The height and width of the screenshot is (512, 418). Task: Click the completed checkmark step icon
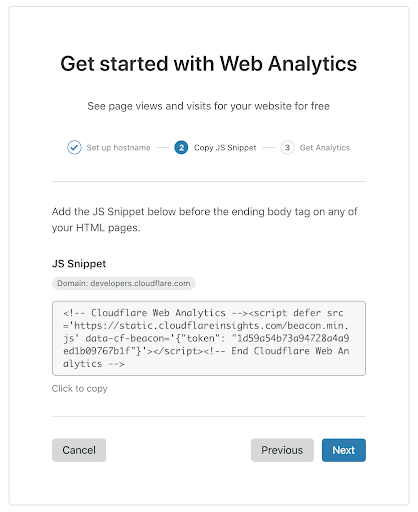tap(74, 147)
